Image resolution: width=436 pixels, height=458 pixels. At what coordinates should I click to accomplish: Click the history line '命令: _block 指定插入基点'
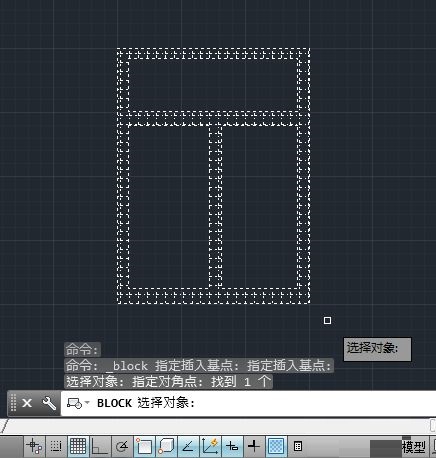199,366
